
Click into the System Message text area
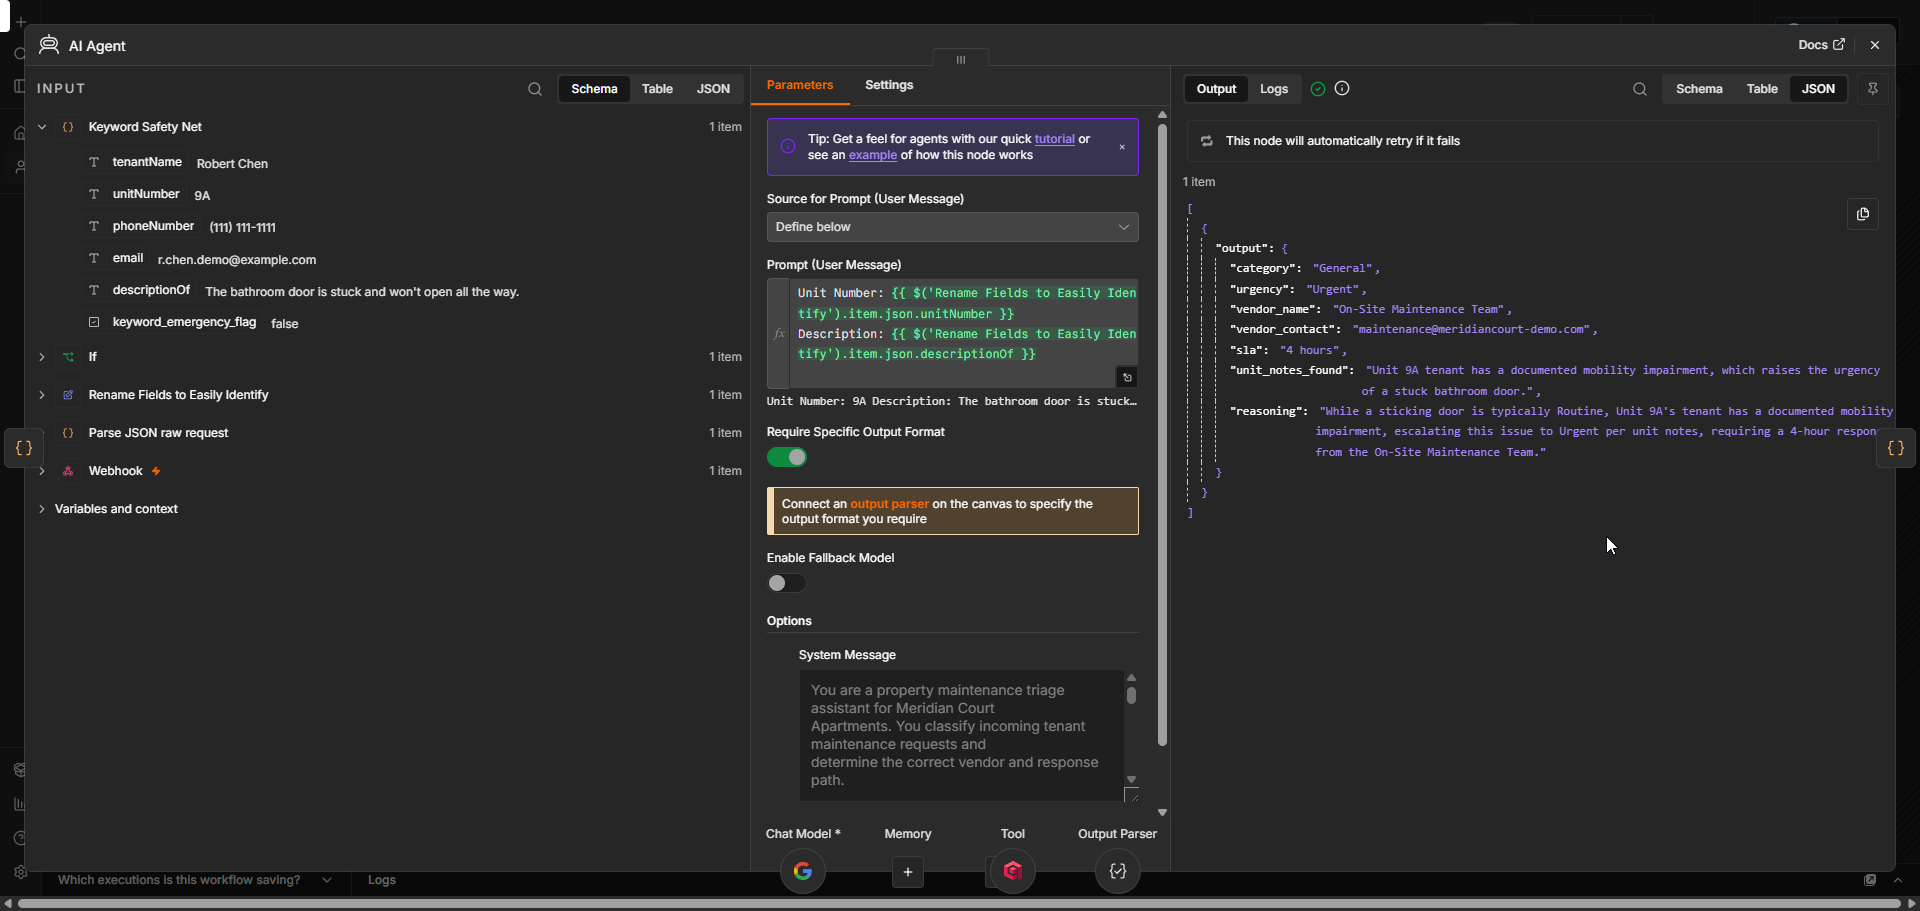[x=961, y=735]
